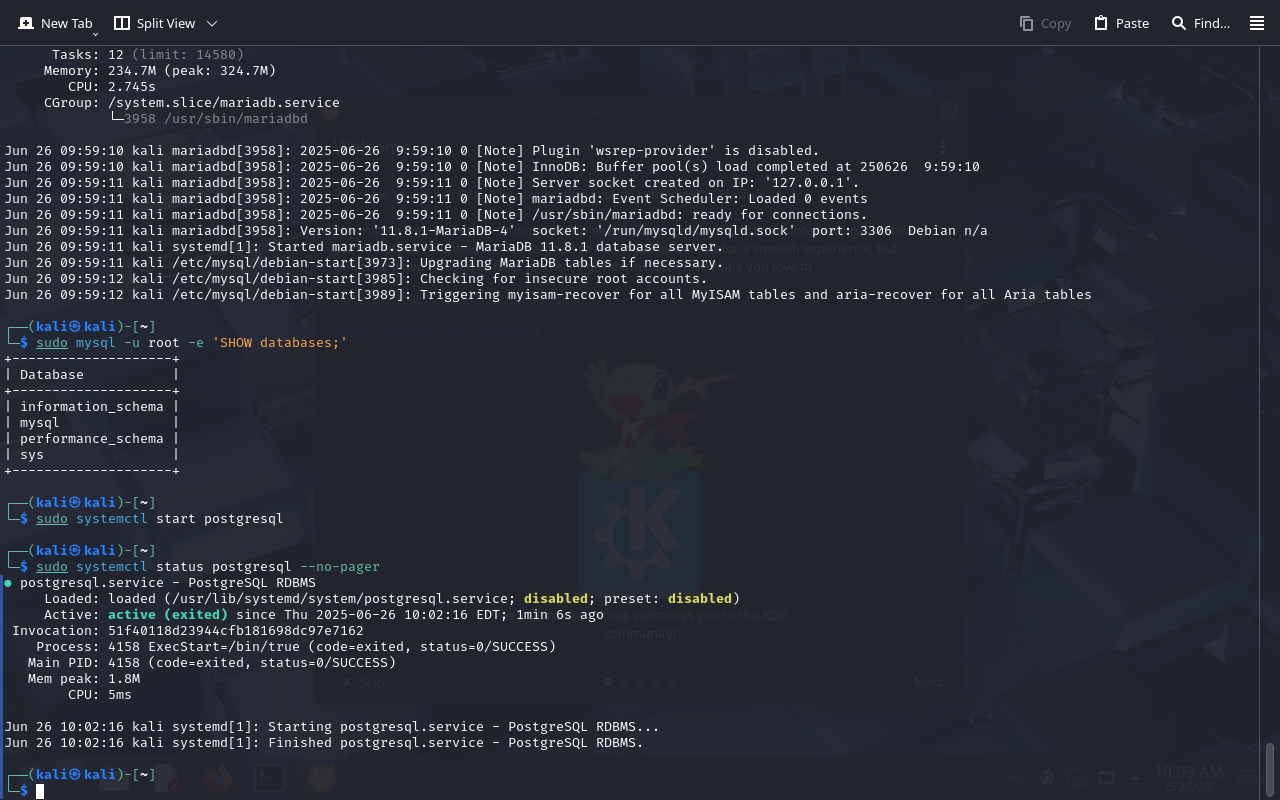The height and width of the screenshot is (800, 1280).
Task: Paste clipboard using the Paste button
Action: click(x=1121, y=23)
